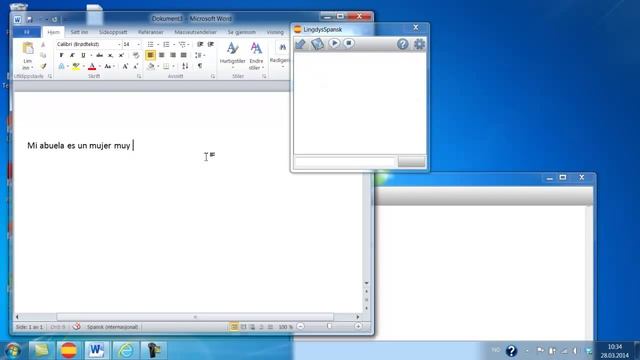The image size is (640, 360).
Task: Open the Endre stiler menu
Action: (x=256, y=56)
